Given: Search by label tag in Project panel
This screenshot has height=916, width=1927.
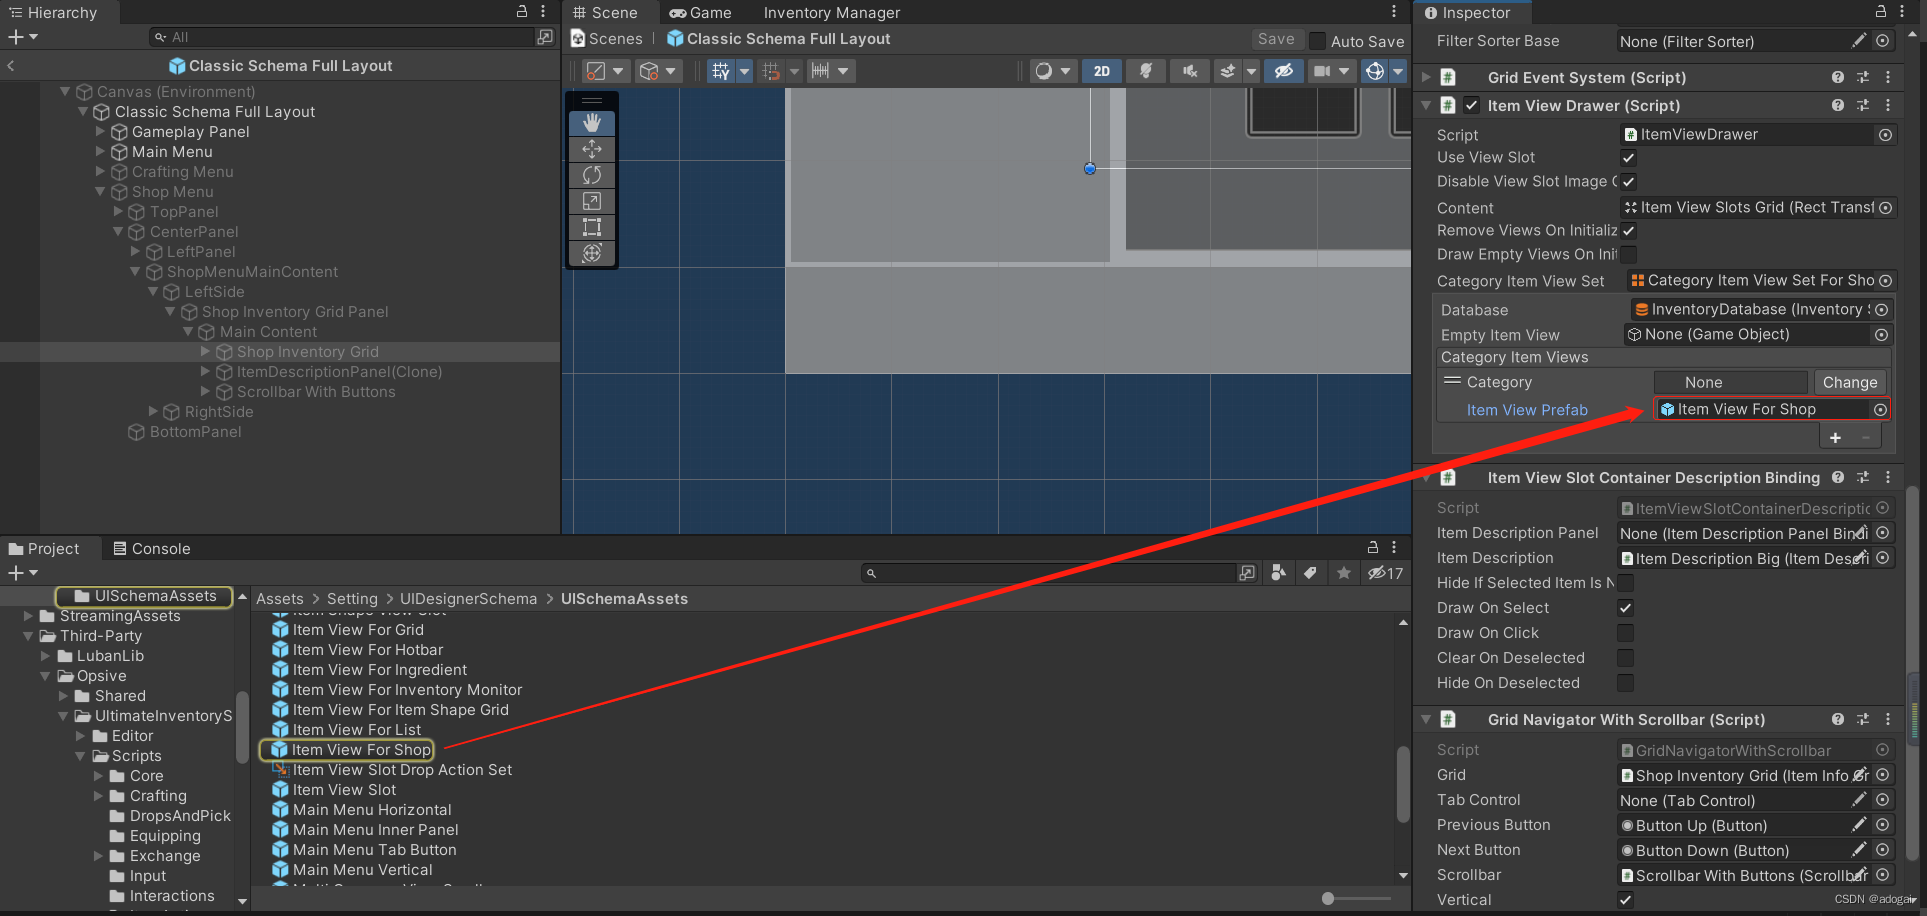Looking at the screenshot, I should pyautogui.click(x=1310, y=573).
